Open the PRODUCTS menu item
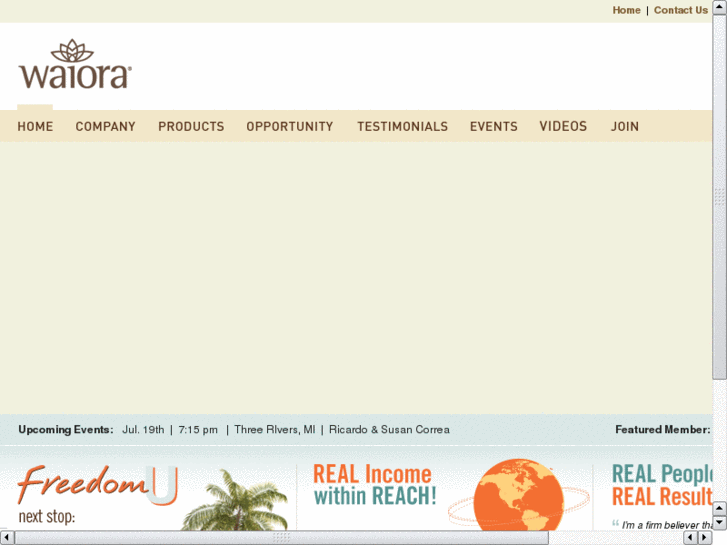 (191, 126)
